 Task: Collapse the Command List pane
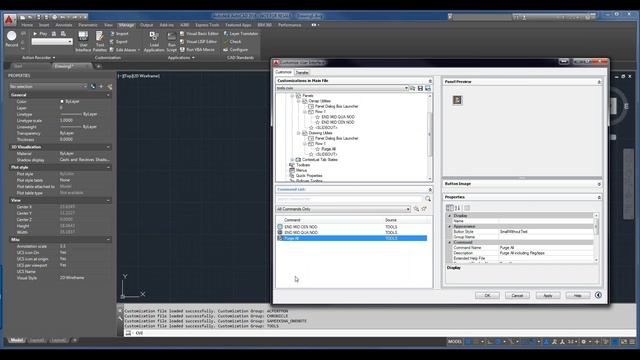[430, 190]
